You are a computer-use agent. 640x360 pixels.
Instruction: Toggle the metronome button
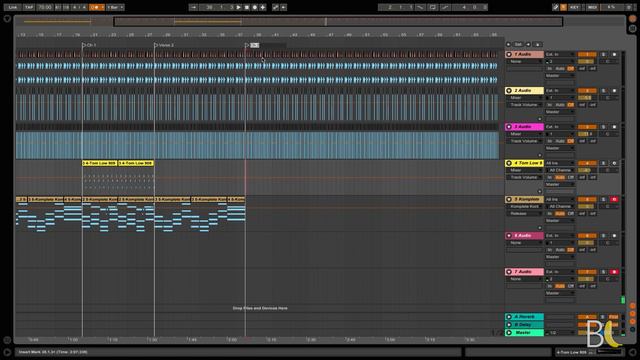click(96, 7)
